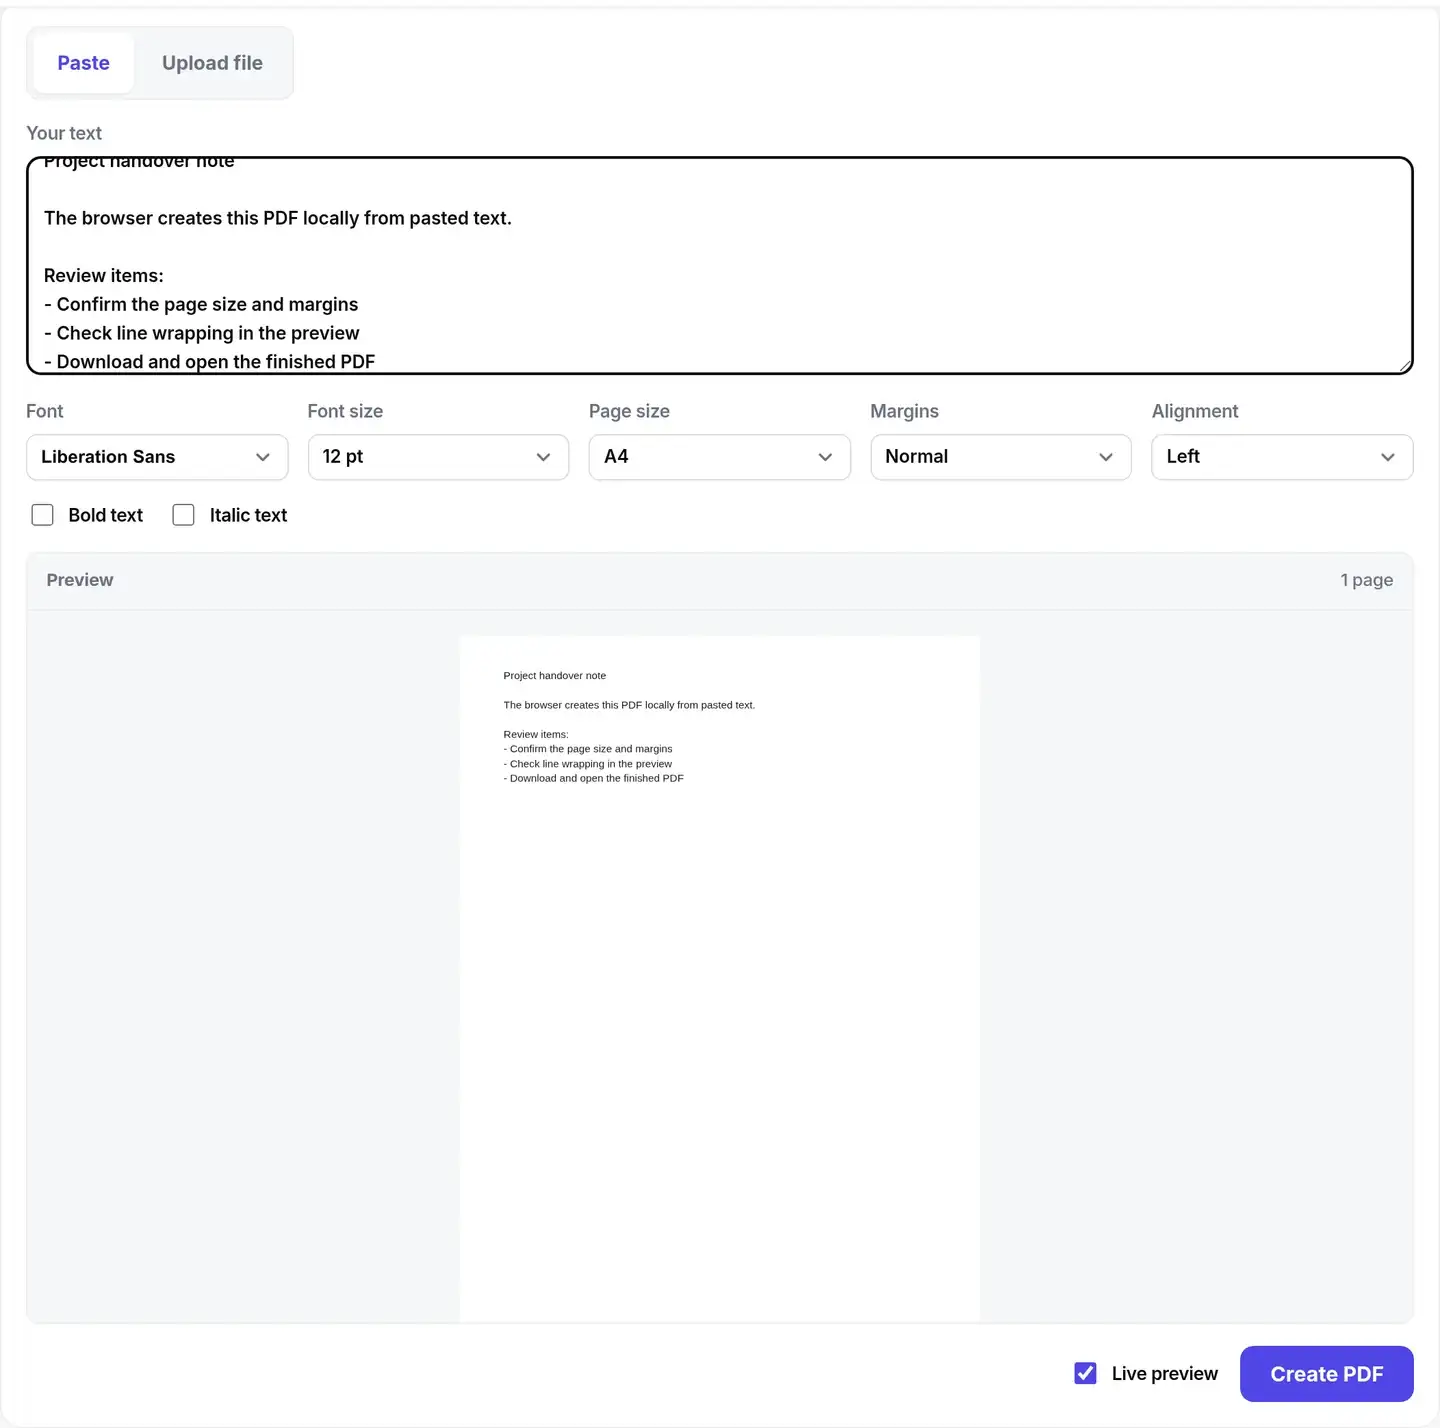Click the '- Check line wrapping in the preview' line in text area
1440x1428 pixels.
coord(202,333)
